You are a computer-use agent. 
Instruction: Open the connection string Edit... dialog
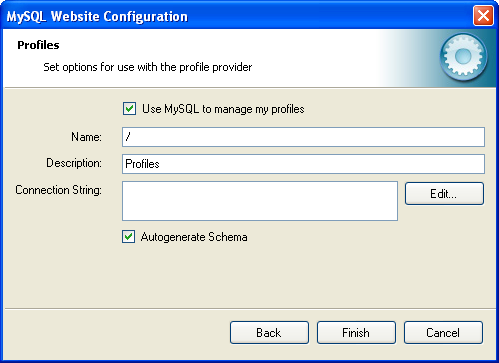(444, 193)
